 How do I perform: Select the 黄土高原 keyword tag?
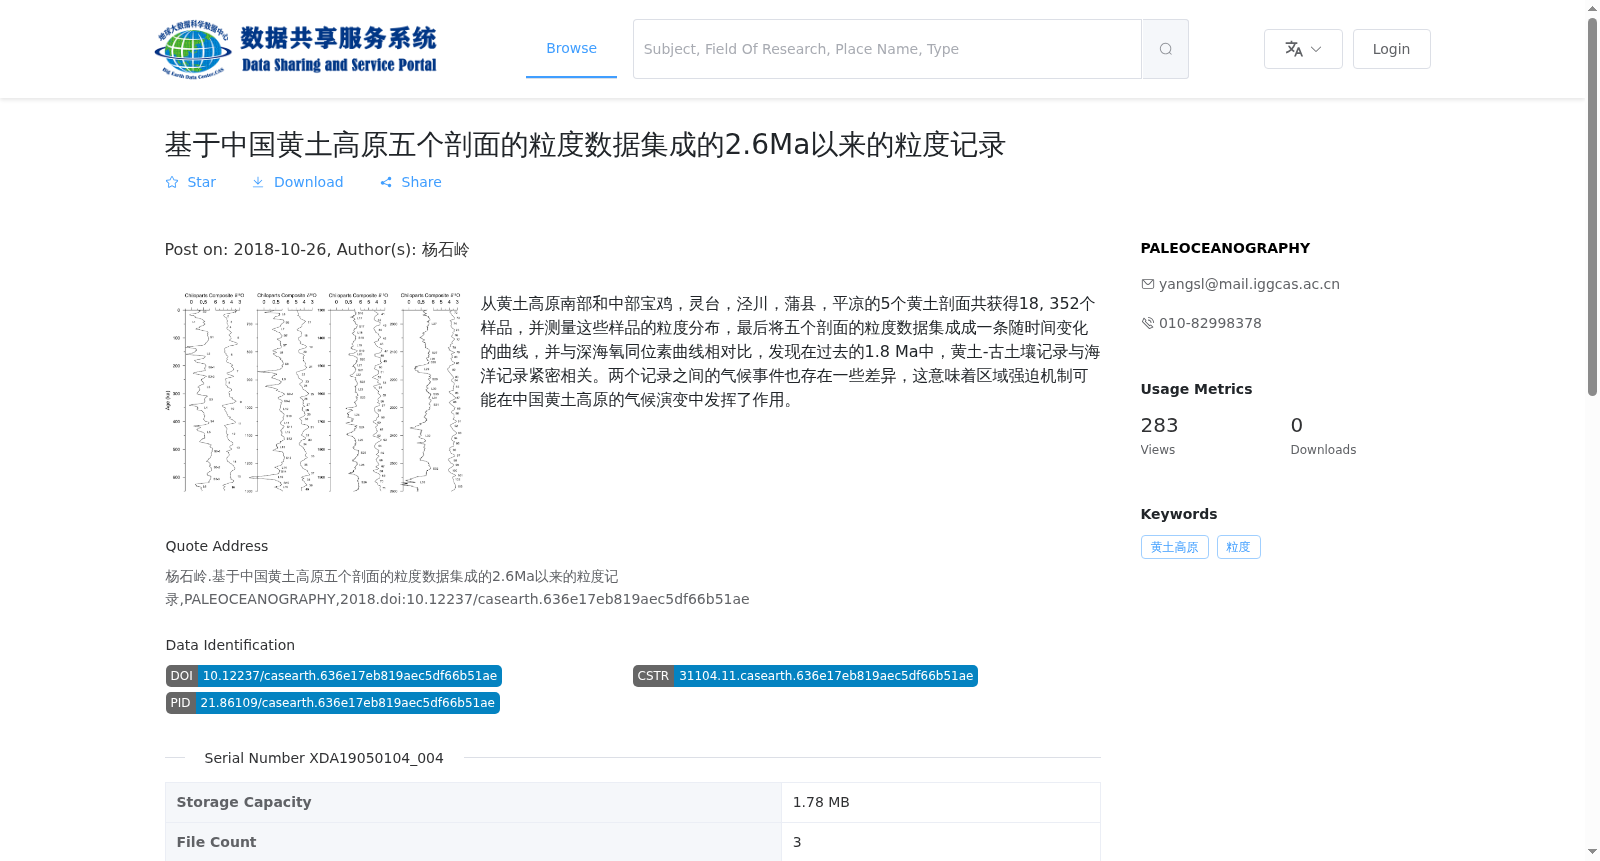pos(1174,547)
